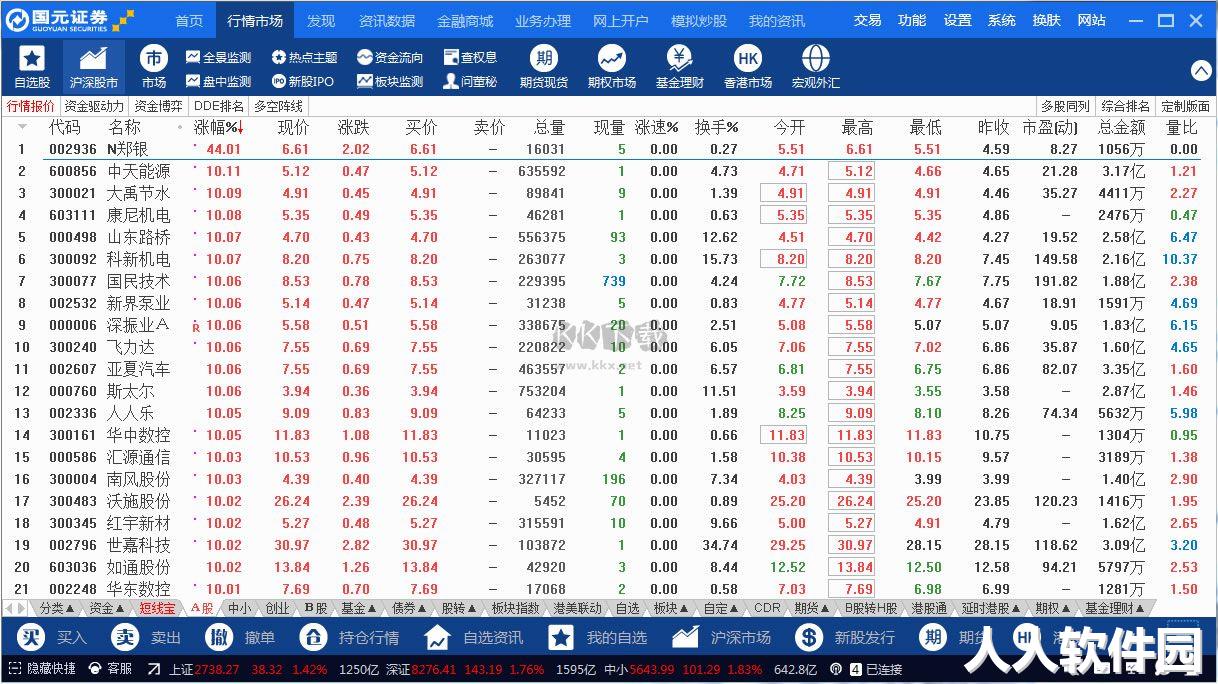
Task: Open 沪深市场 in the bottom bar
Action: coord(720,638)
